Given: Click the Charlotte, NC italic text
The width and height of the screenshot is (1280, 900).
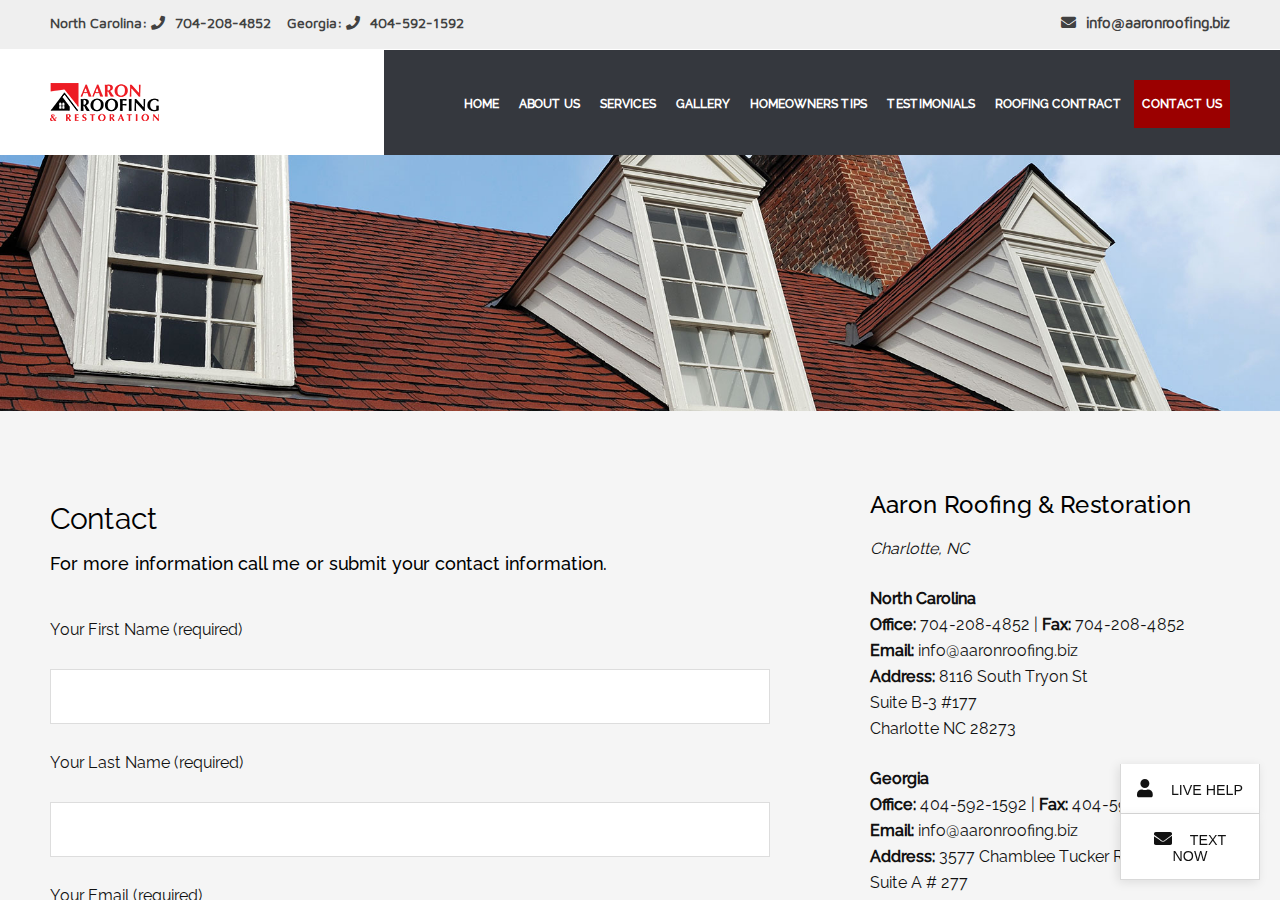Looking at the screenshot, I should (x=920, y=549).
